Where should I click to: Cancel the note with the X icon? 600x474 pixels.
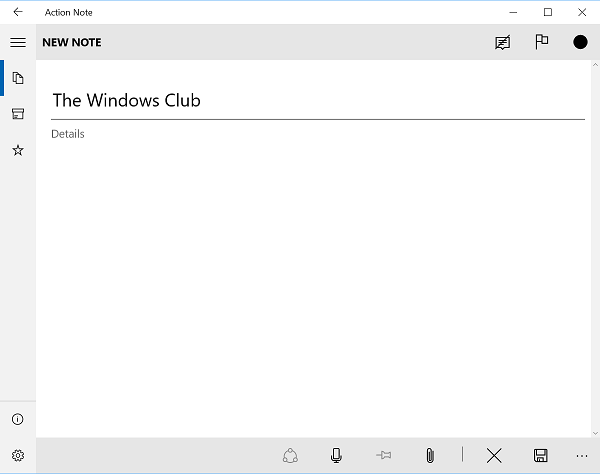[494, 456]
